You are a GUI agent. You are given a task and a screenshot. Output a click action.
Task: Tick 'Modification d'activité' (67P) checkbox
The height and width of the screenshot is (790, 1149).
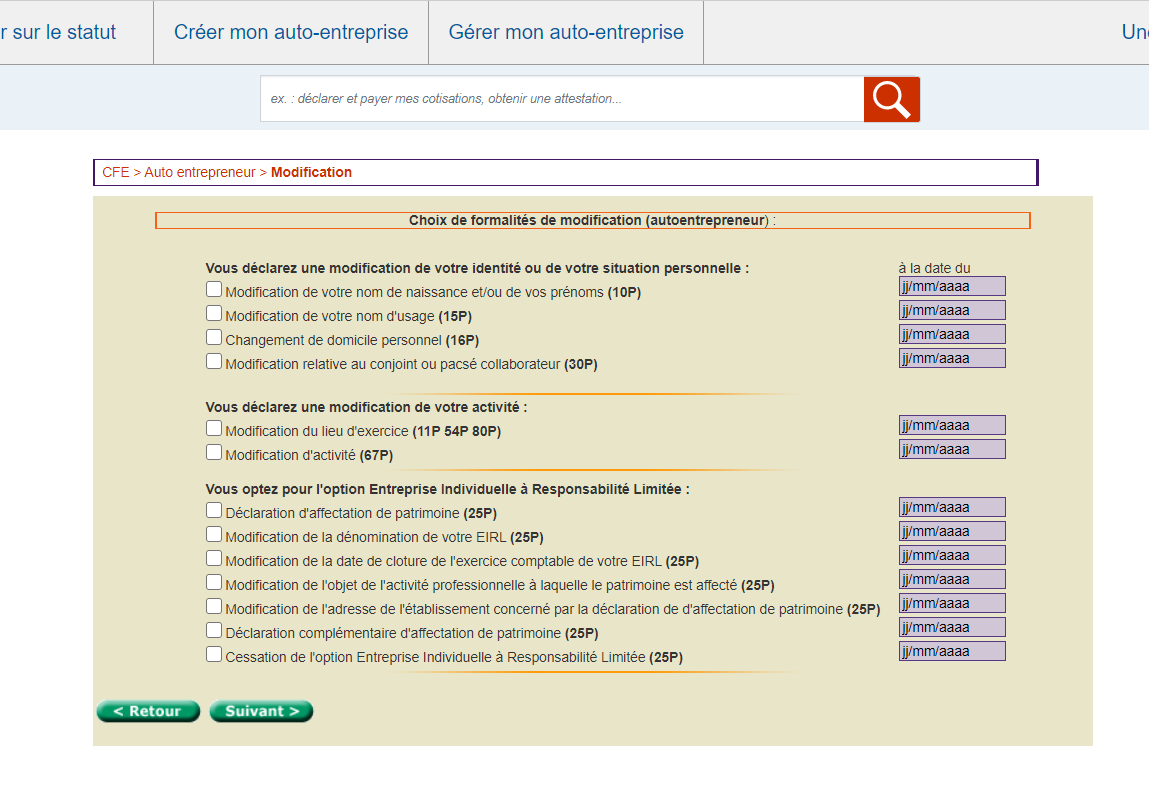(x=214, y=452)
